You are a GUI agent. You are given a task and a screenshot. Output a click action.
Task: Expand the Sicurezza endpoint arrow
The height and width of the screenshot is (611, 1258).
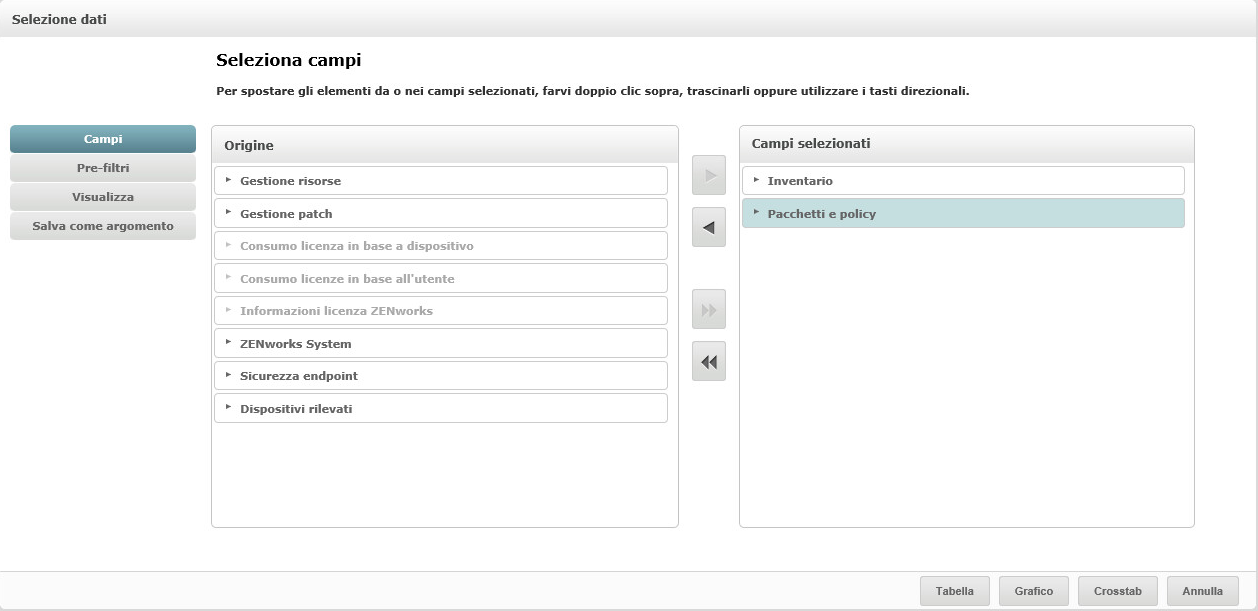coord(229,375)
